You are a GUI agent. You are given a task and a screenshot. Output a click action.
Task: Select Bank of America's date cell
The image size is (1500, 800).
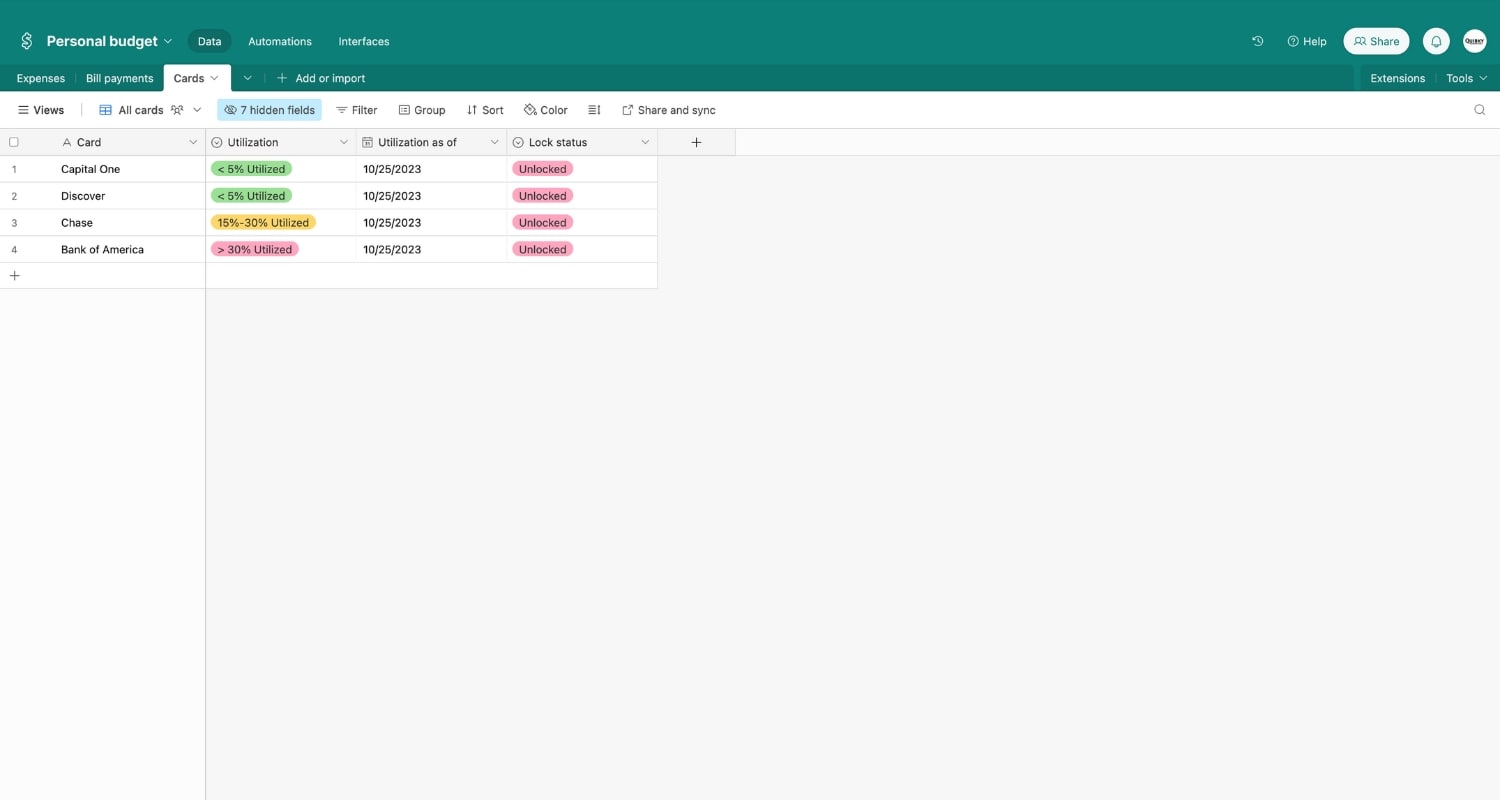431,250
